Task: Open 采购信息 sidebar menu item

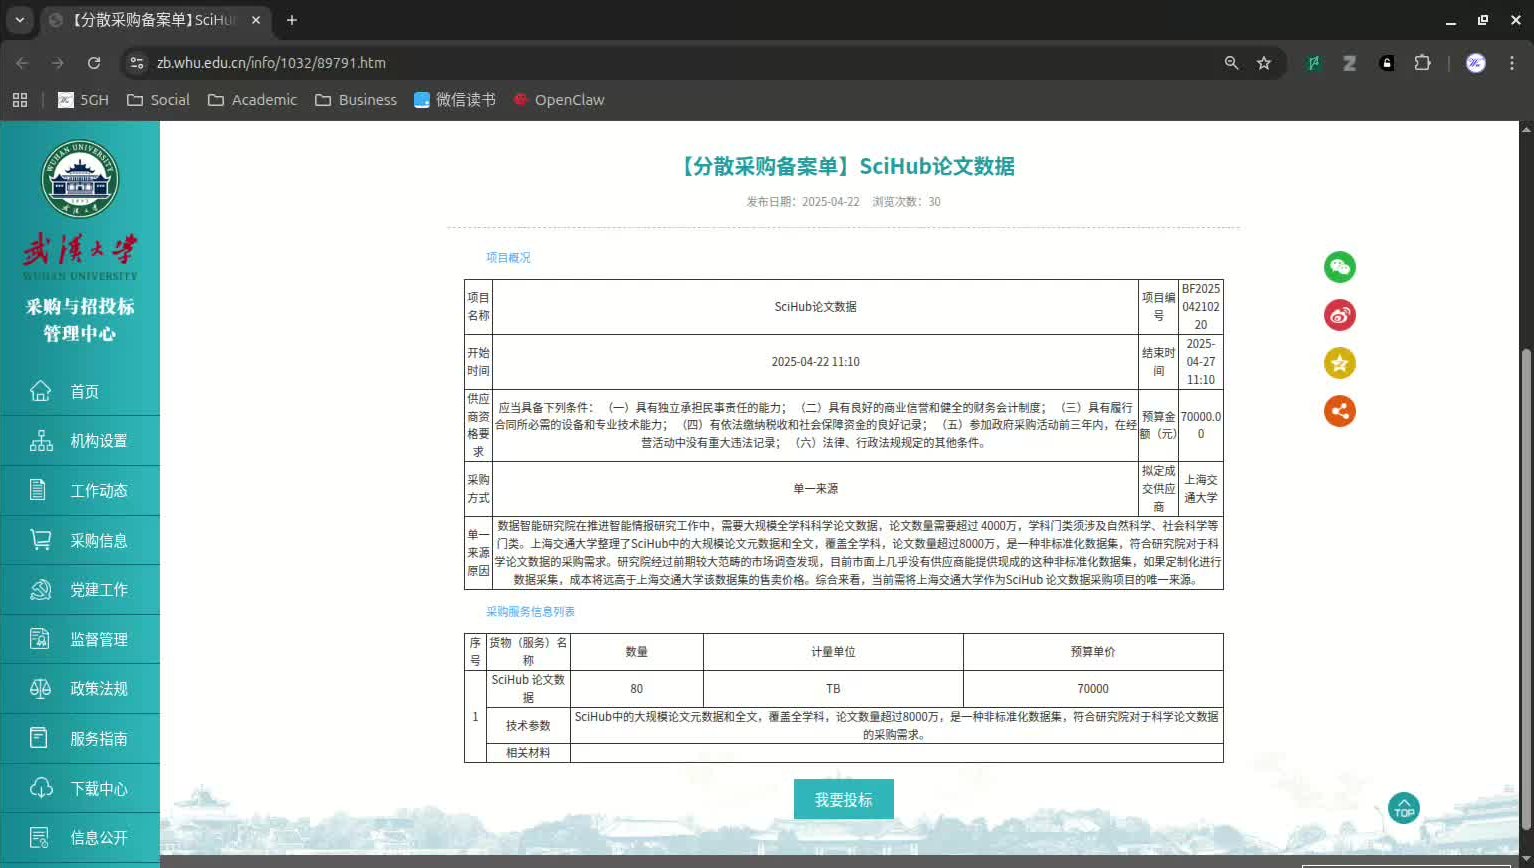Action: click(x=98, y=541)
